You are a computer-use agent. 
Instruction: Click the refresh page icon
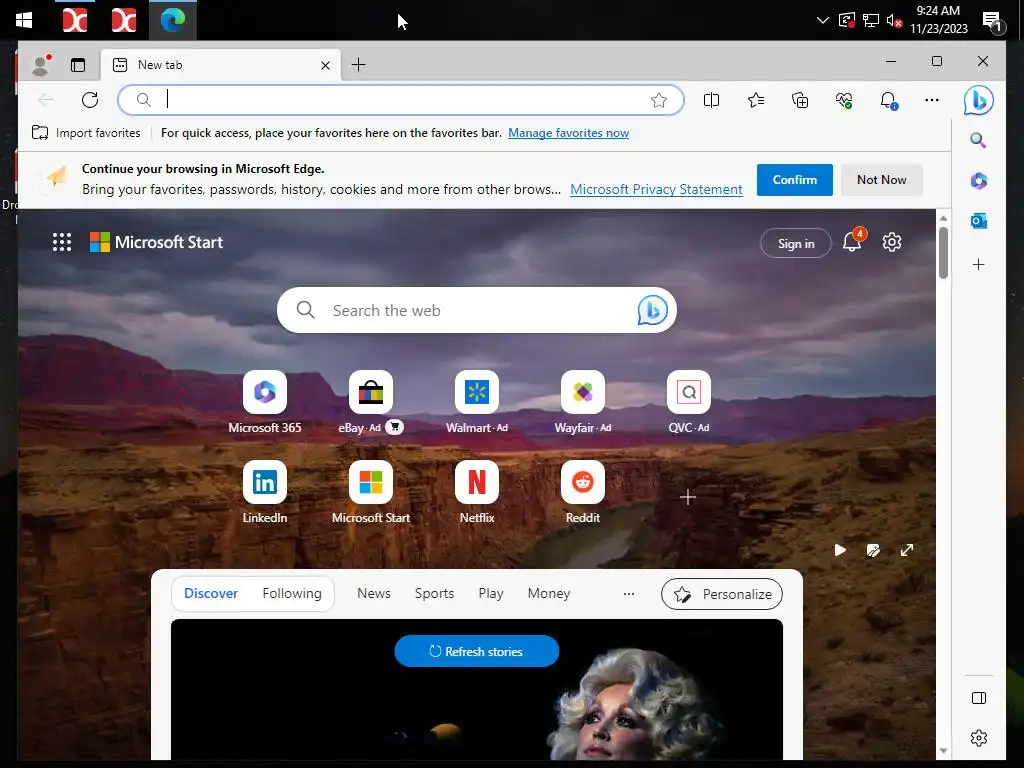[90, 100]
